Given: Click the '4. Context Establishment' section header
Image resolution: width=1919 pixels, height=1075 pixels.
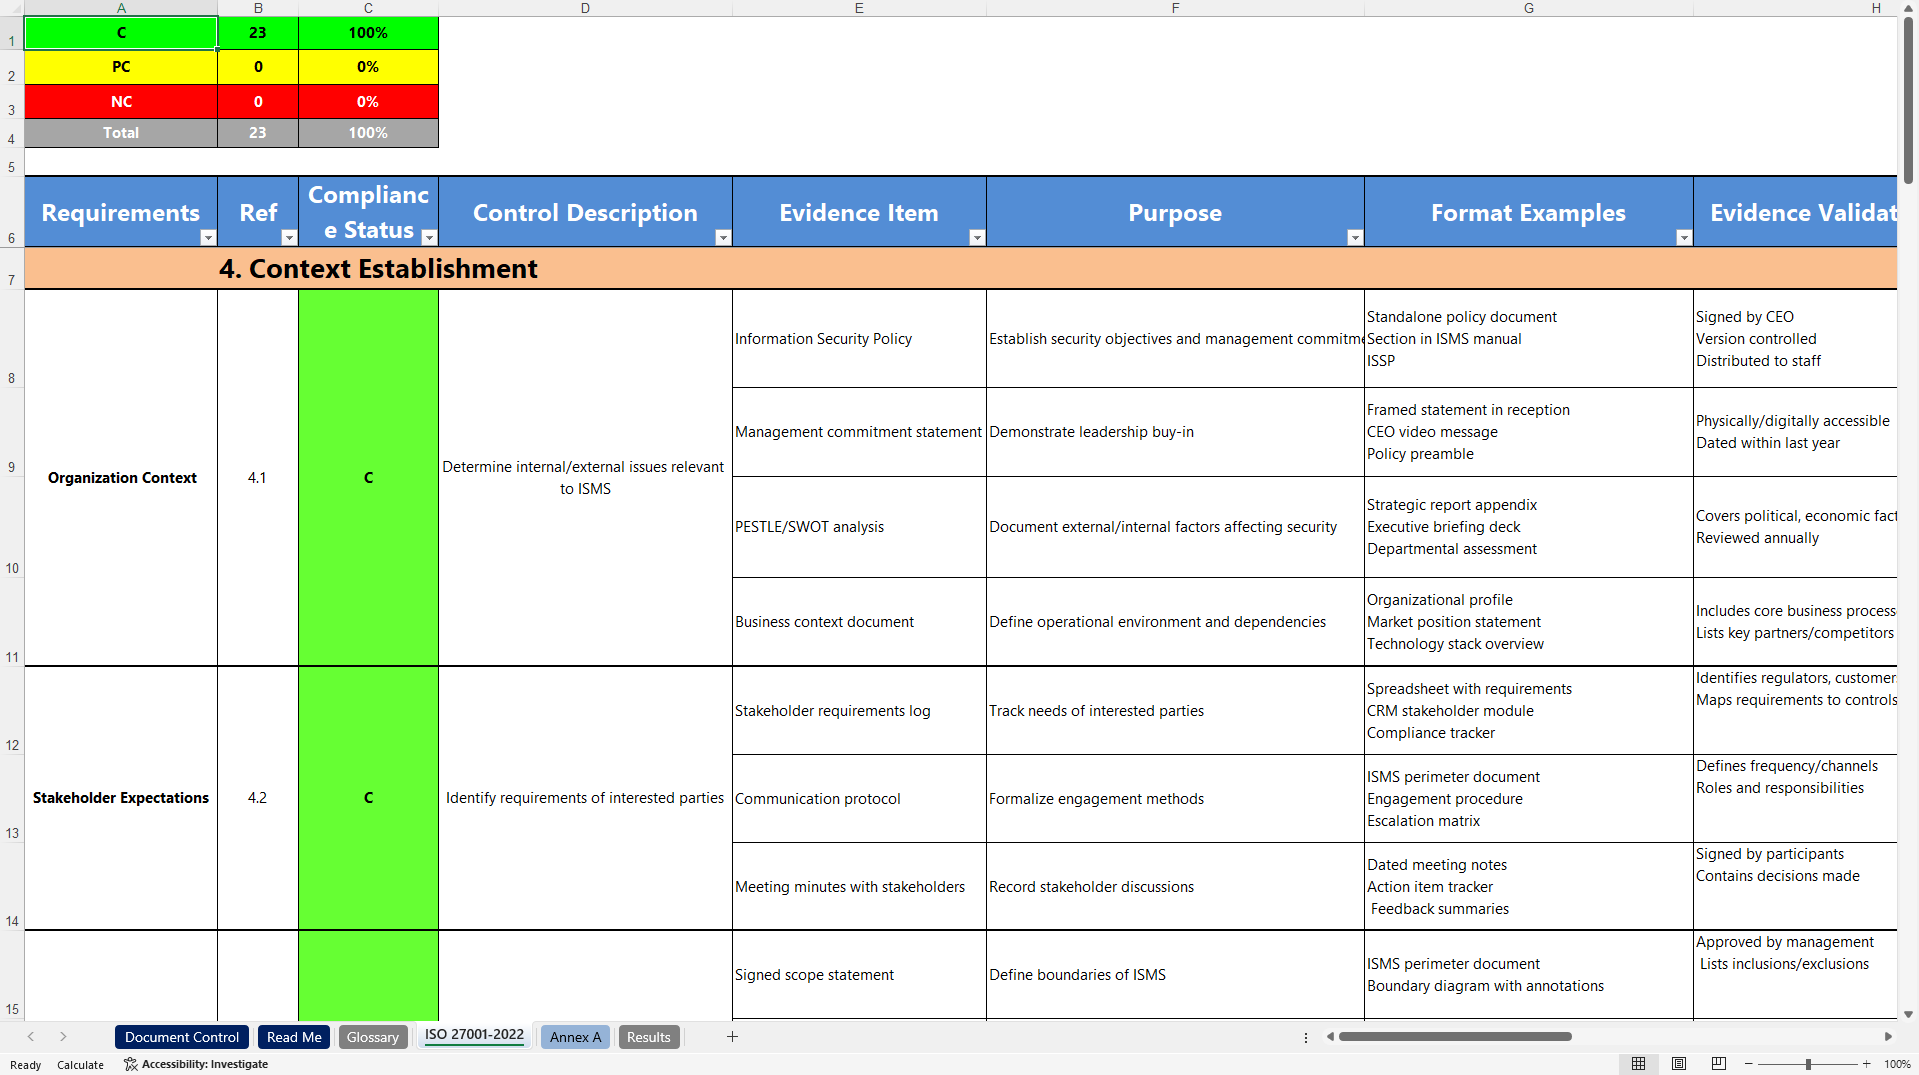Looking at the screenshot, I should click(x=378, y=269).
